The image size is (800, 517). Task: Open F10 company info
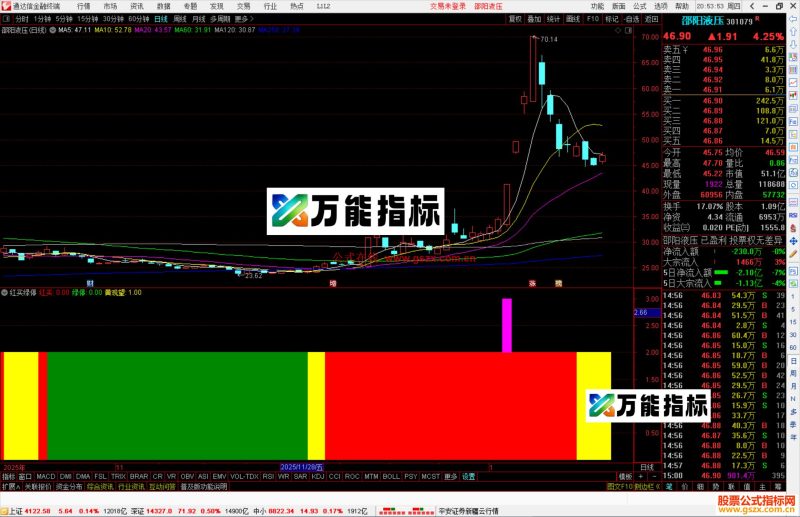(x=592, y=19)
